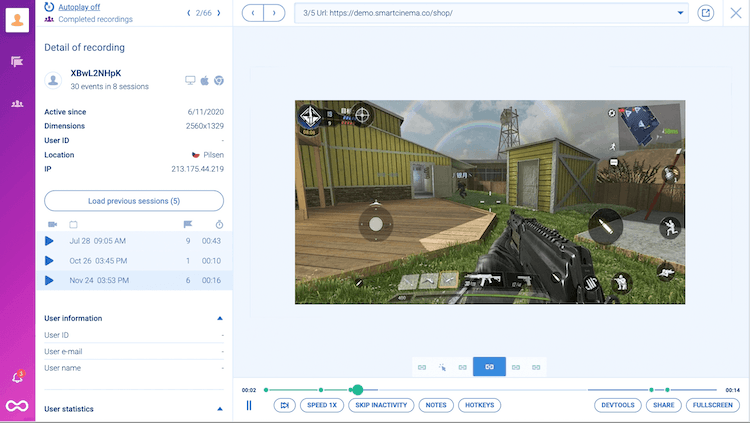
Task: Click the SHARE button
Action: point(663,405)
